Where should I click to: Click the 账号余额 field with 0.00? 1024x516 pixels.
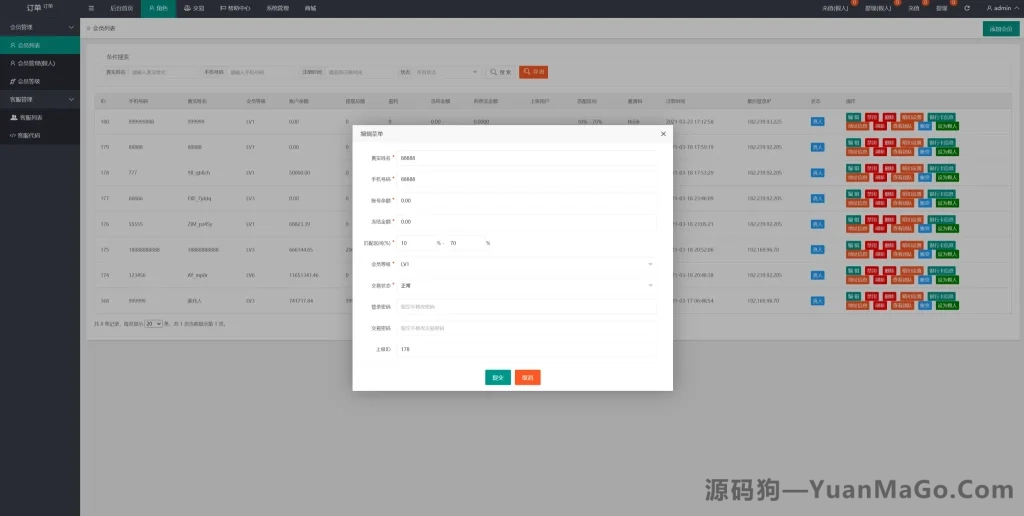click(526, 200)
